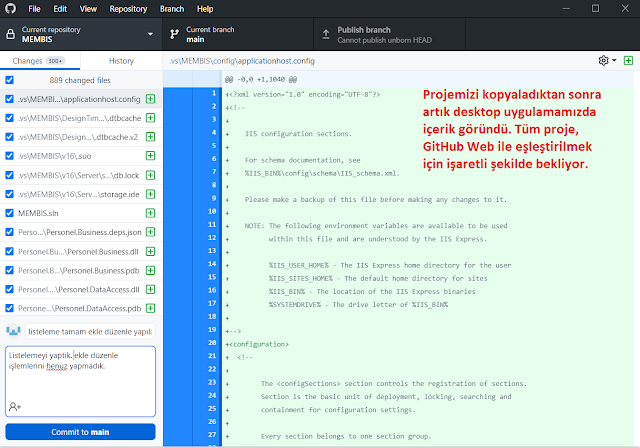Open the File menu
Screen dimensions: 640x448
click(x=34, y=9)
